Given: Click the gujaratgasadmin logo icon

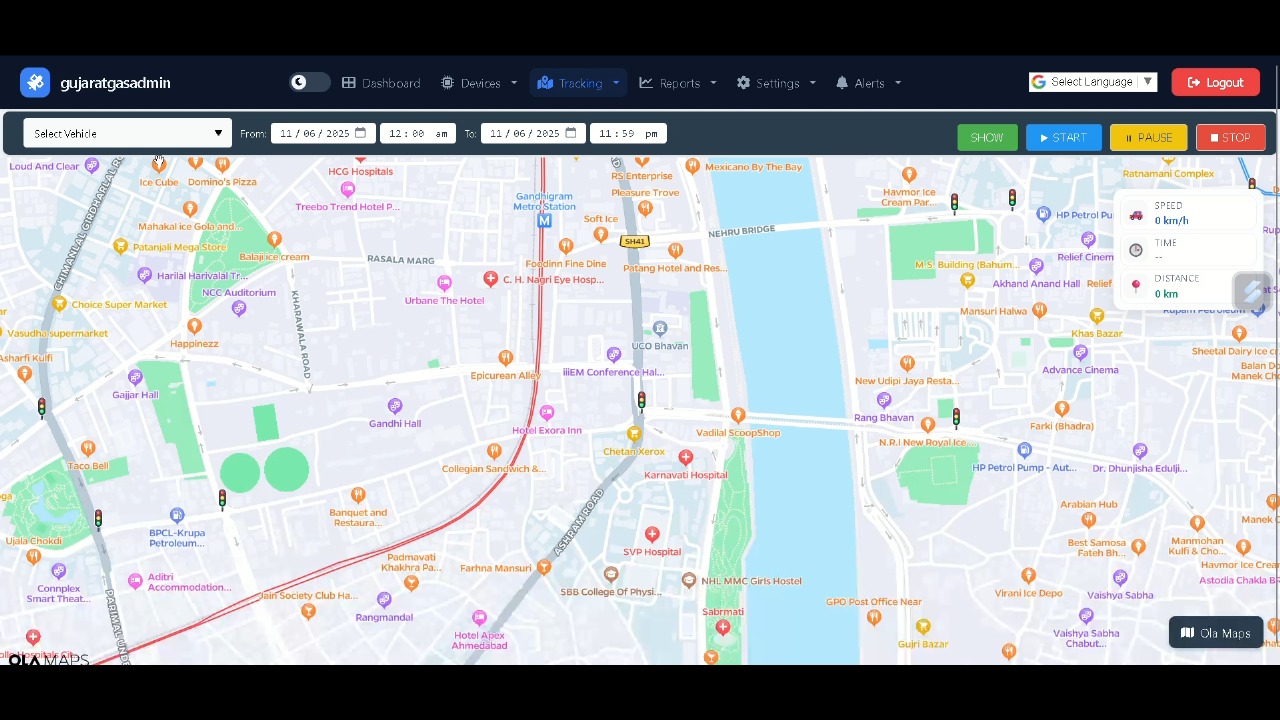Looking at the screenshot, I should (x=35, y=82).
